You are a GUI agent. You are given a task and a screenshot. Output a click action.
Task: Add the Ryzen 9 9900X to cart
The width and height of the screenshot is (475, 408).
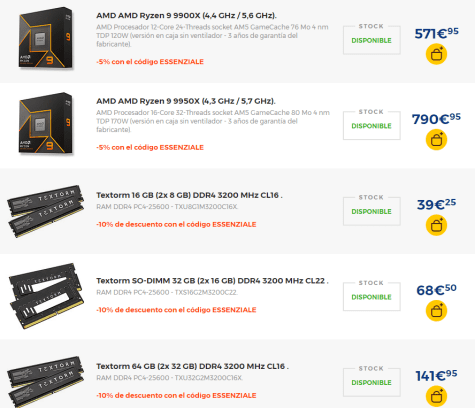(x=436, y=54)
